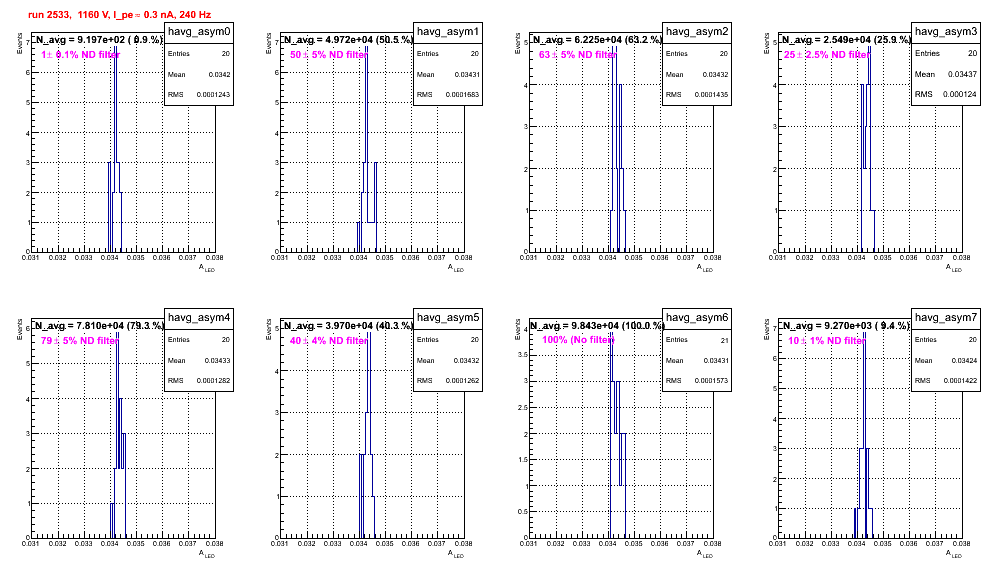Viewport: 996px width, 572px height.
Task: Select the havg_asym4 histogram title
Action: coord(199,318)
